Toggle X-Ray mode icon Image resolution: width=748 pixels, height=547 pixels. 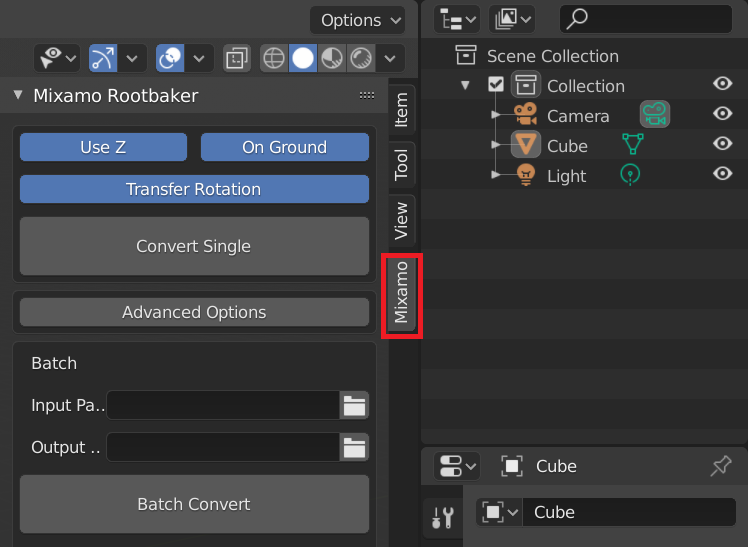237,58
